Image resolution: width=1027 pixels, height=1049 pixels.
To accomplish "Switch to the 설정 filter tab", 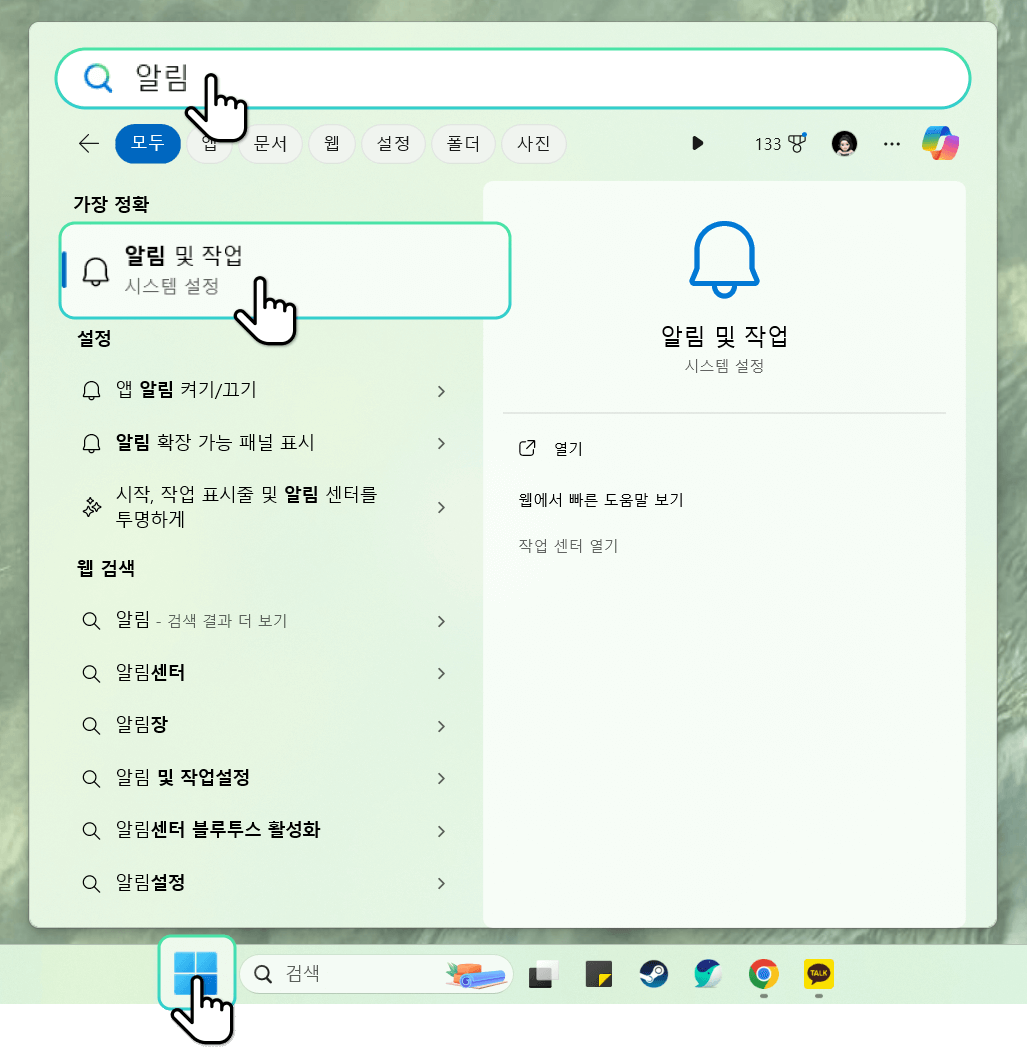I will coord(393,143).
